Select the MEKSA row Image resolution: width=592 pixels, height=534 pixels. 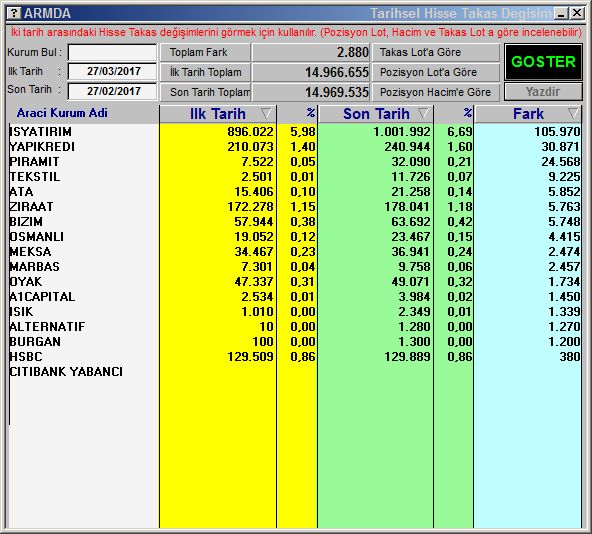(295, 252)
